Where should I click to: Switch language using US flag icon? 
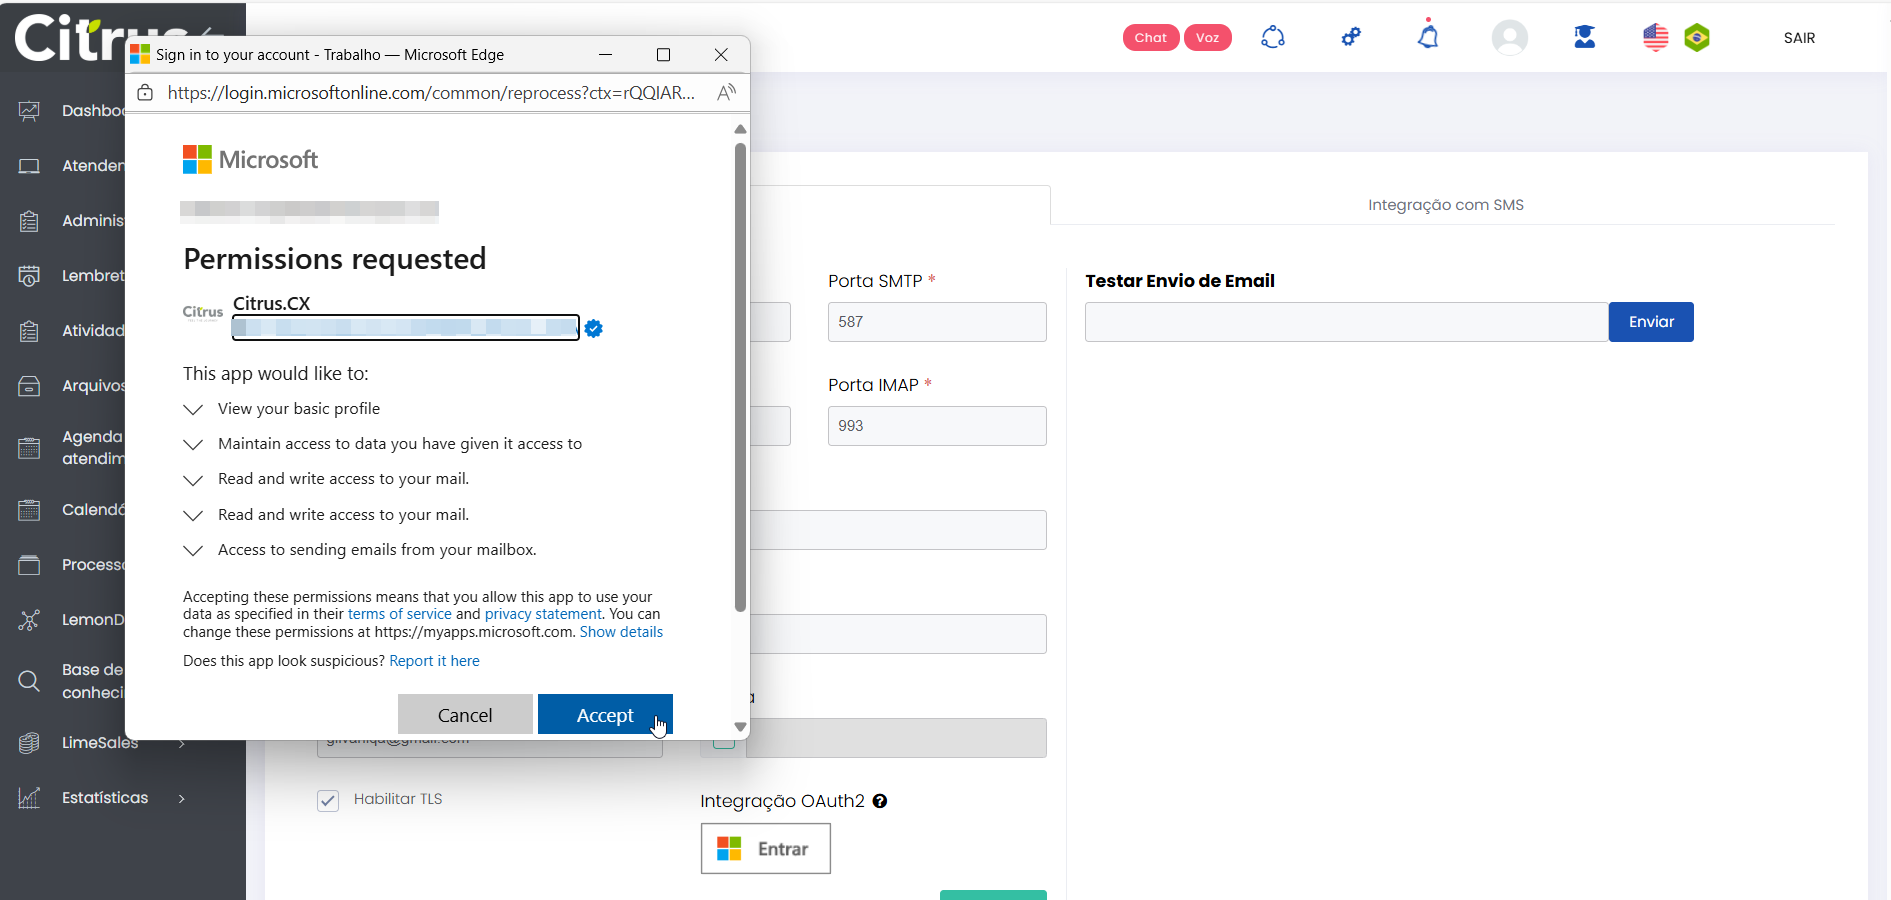(1655, 38)
